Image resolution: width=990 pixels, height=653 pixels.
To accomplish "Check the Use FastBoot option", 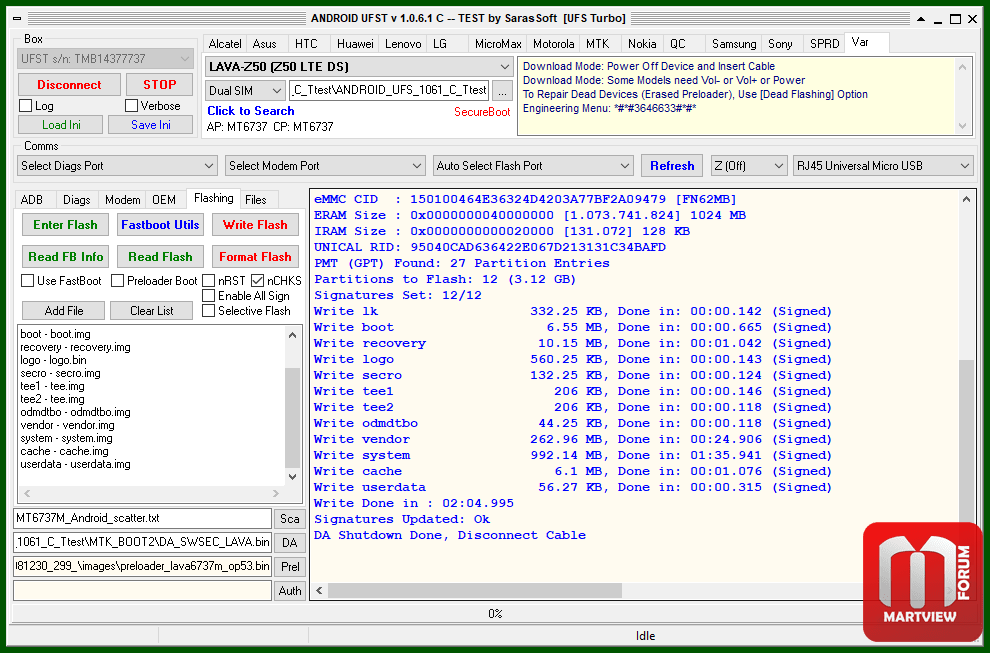I will click(x=27, y=280).
